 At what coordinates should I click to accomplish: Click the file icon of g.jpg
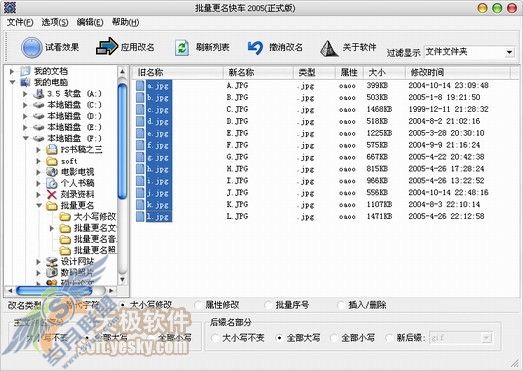pos(140,157)
